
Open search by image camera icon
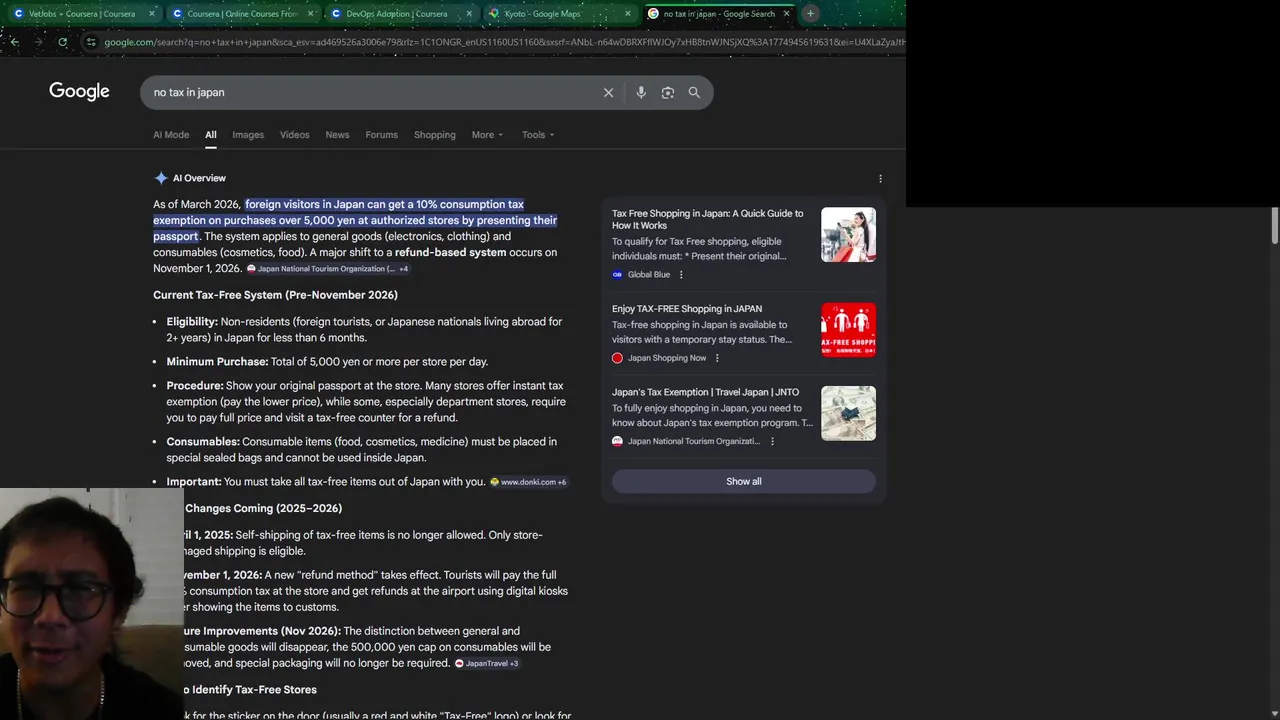[668, 92]
